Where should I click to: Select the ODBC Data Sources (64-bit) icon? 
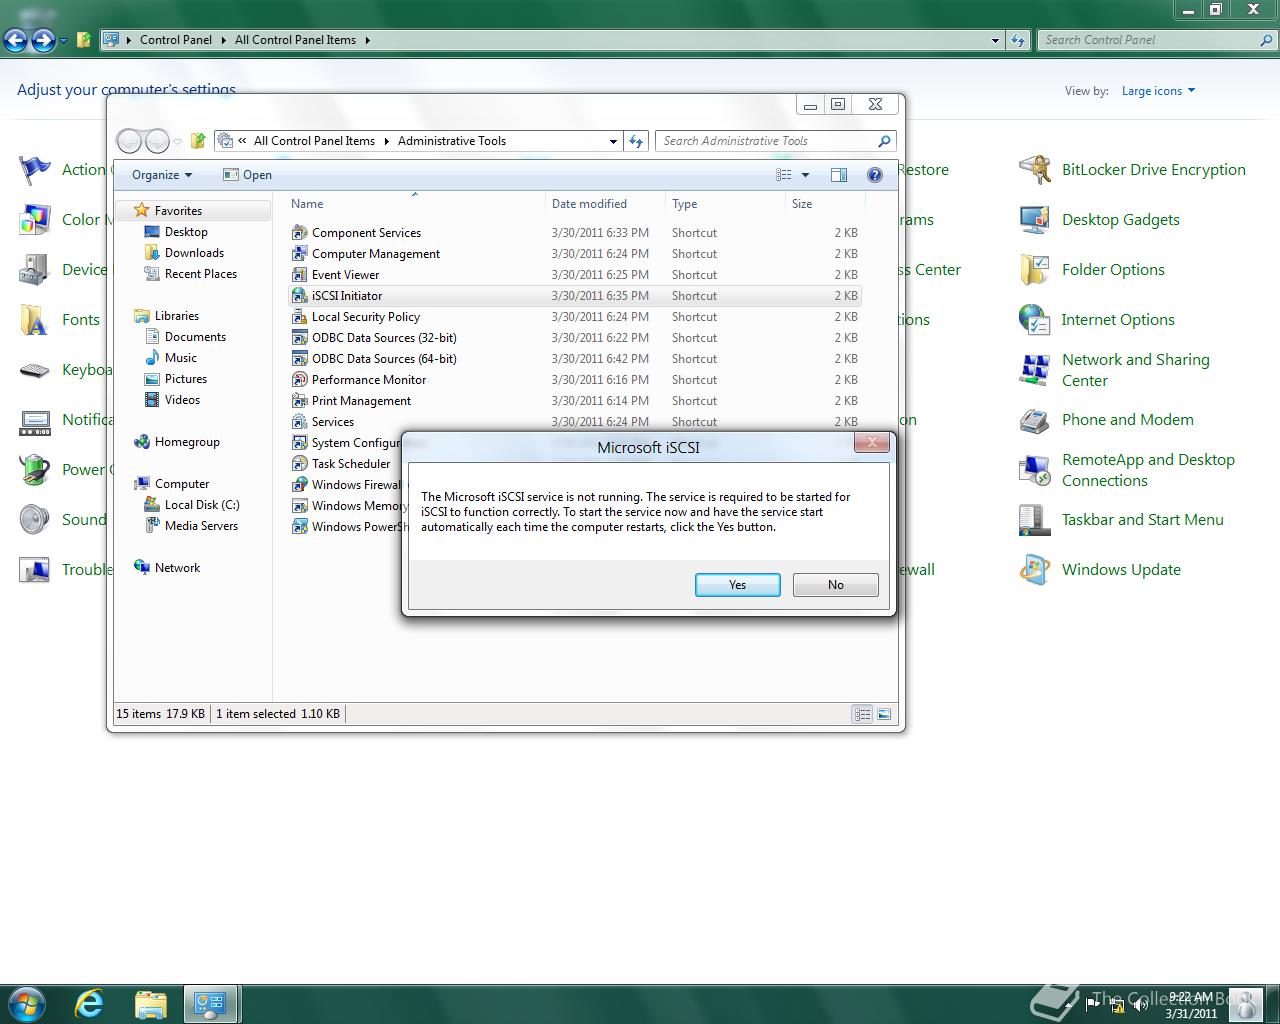[299, 358]
